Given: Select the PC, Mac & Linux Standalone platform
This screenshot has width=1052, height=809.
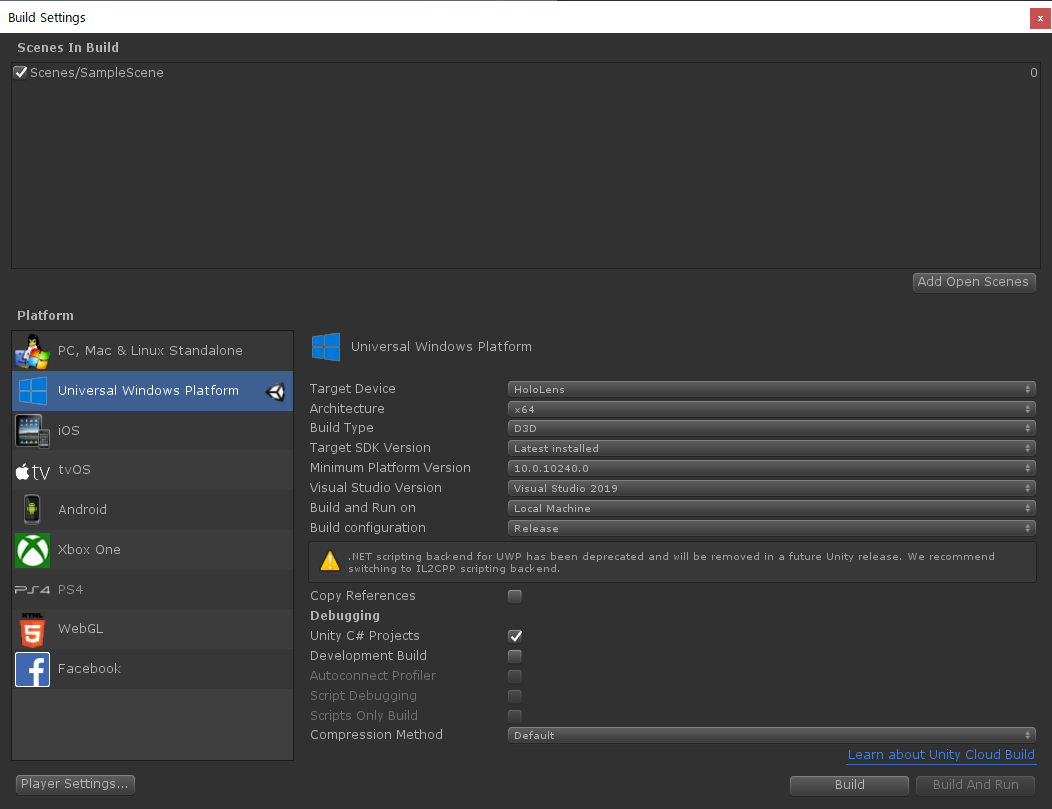Looking at the screenshot, I should click(152, 351).
